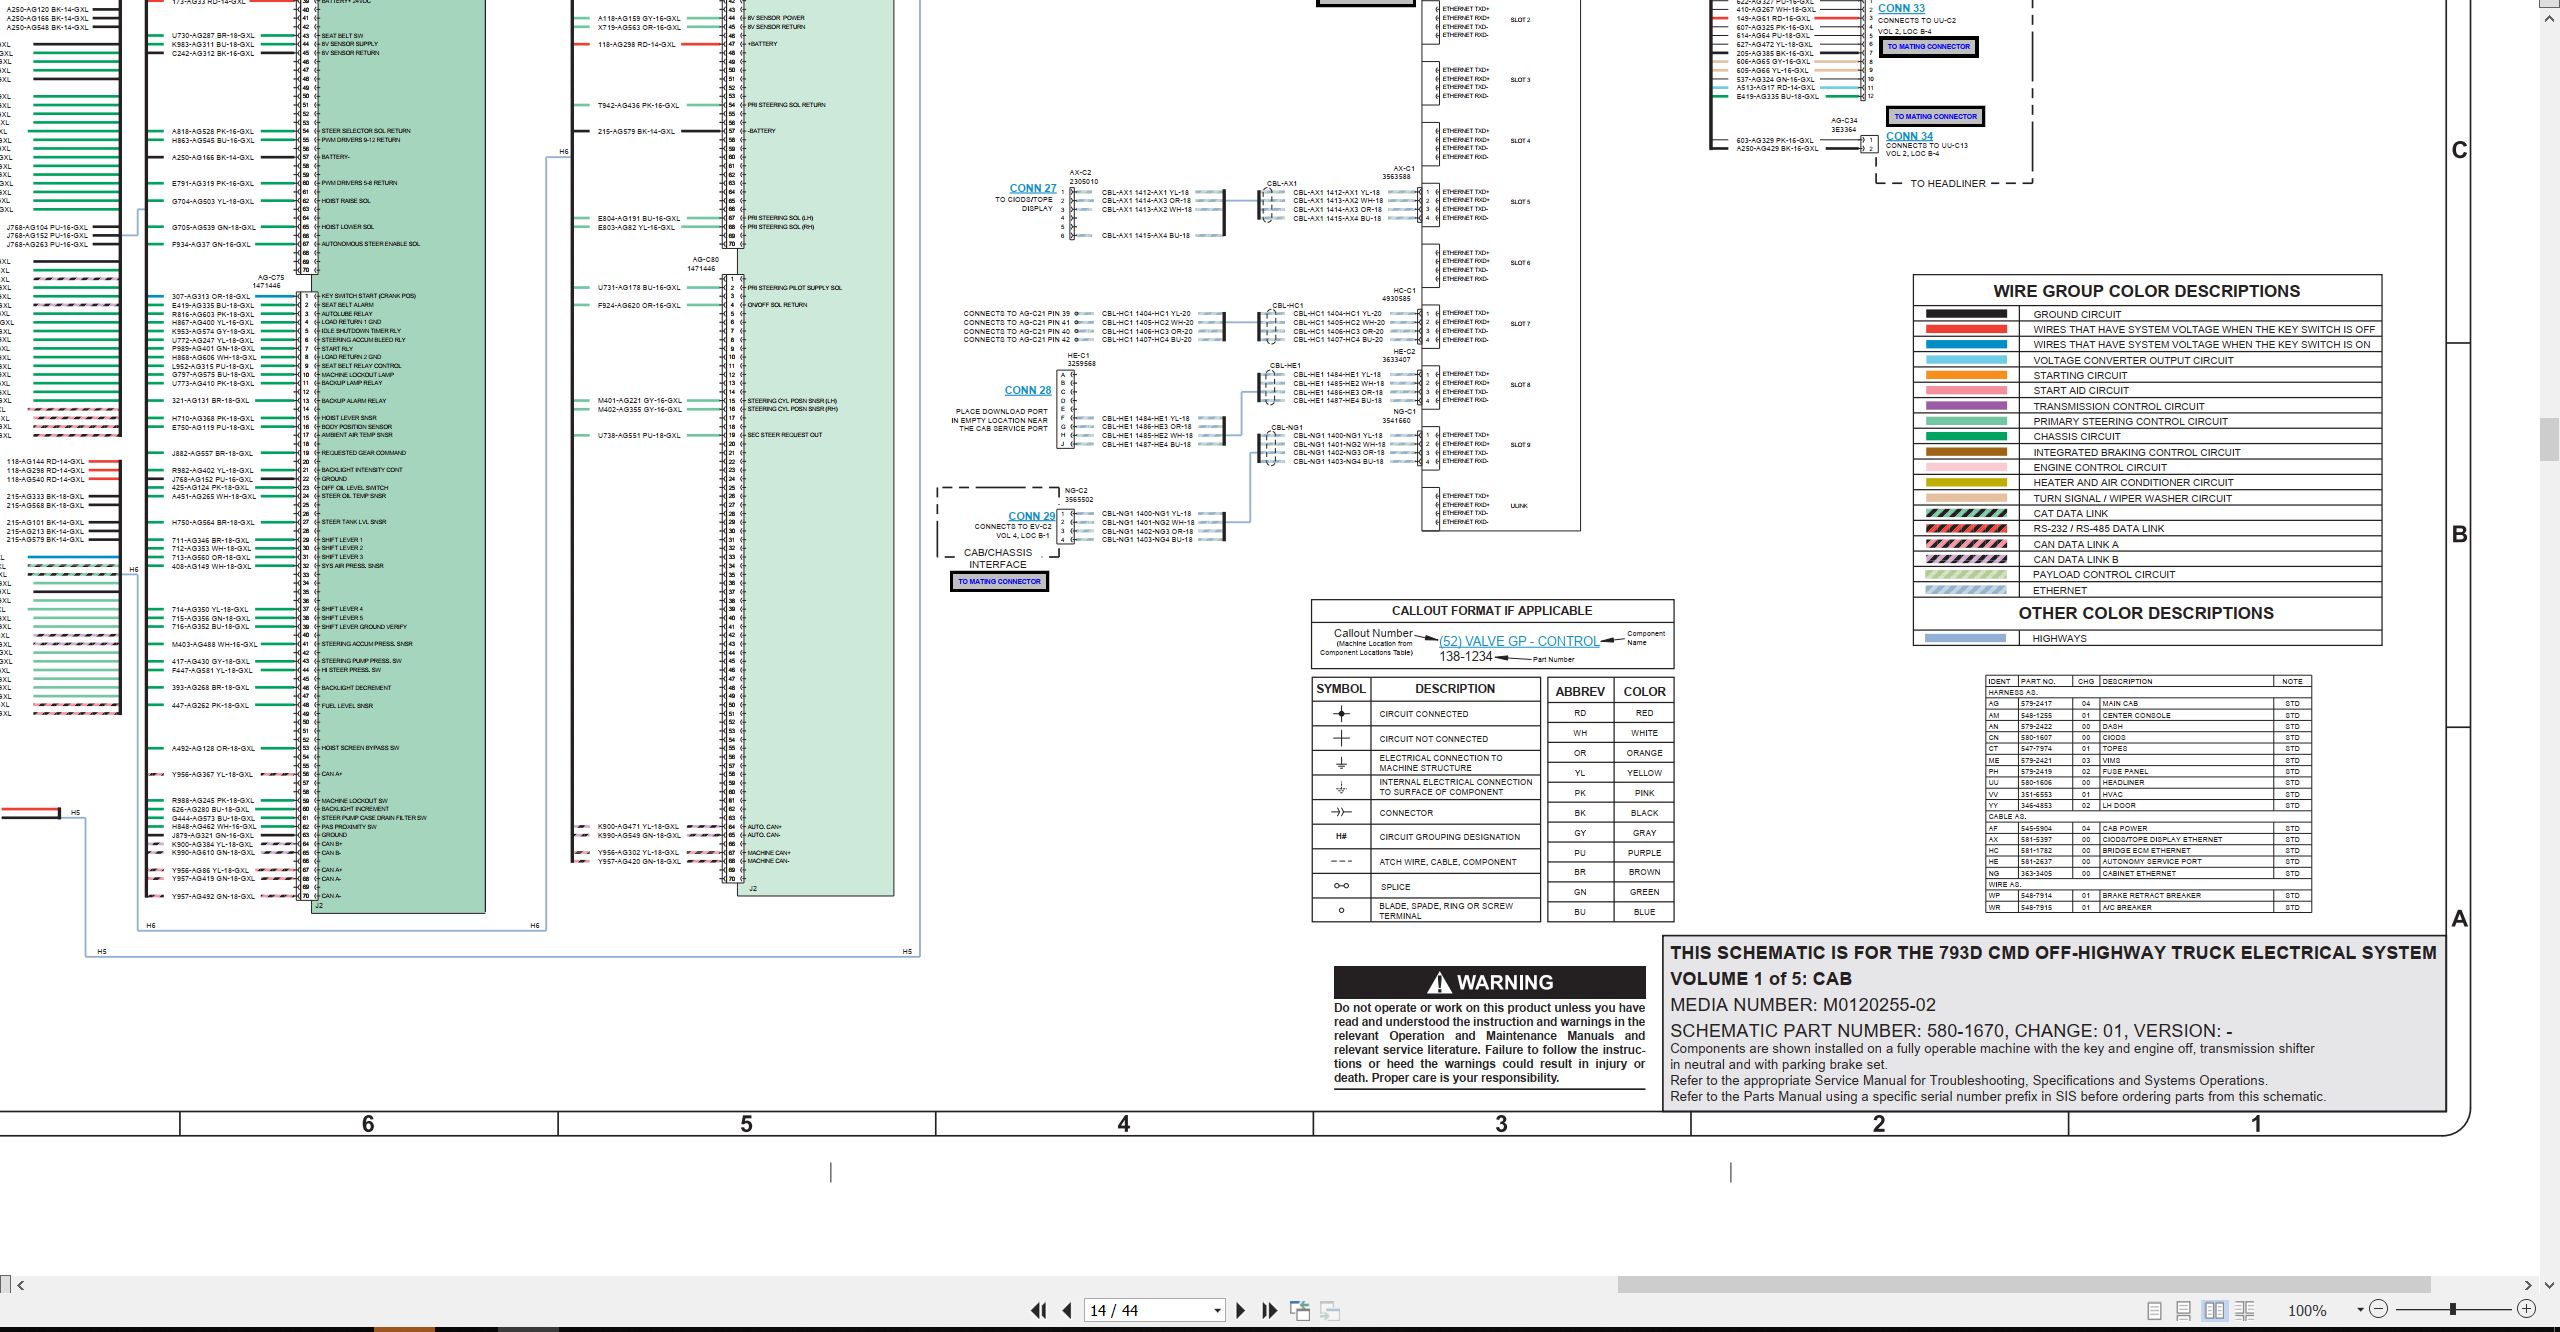Click the SEC STEER REQUEST OUT label
The width and height of the screenshot is (2560, 1332).
pyautogui.click(x=785, y=435)
